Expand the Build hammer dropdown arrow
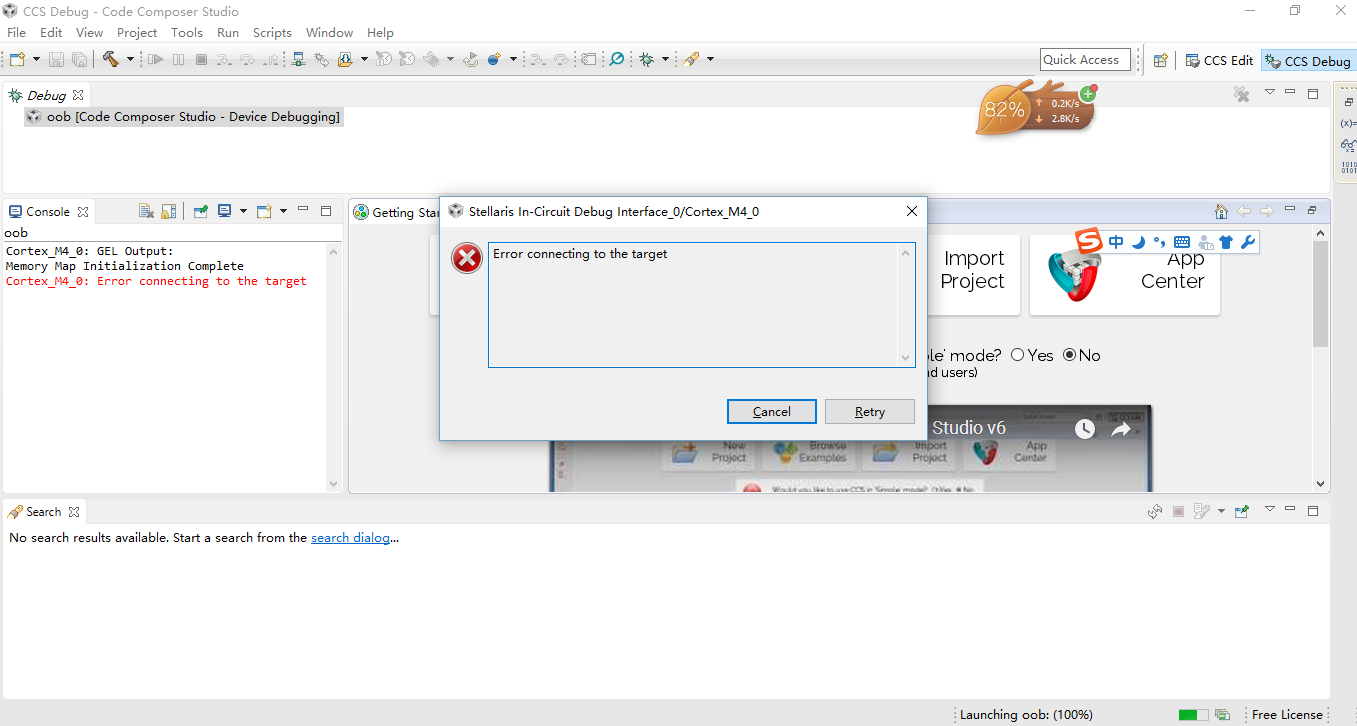The width and height of the screenshot is (1357, 726). pos(130,60)
